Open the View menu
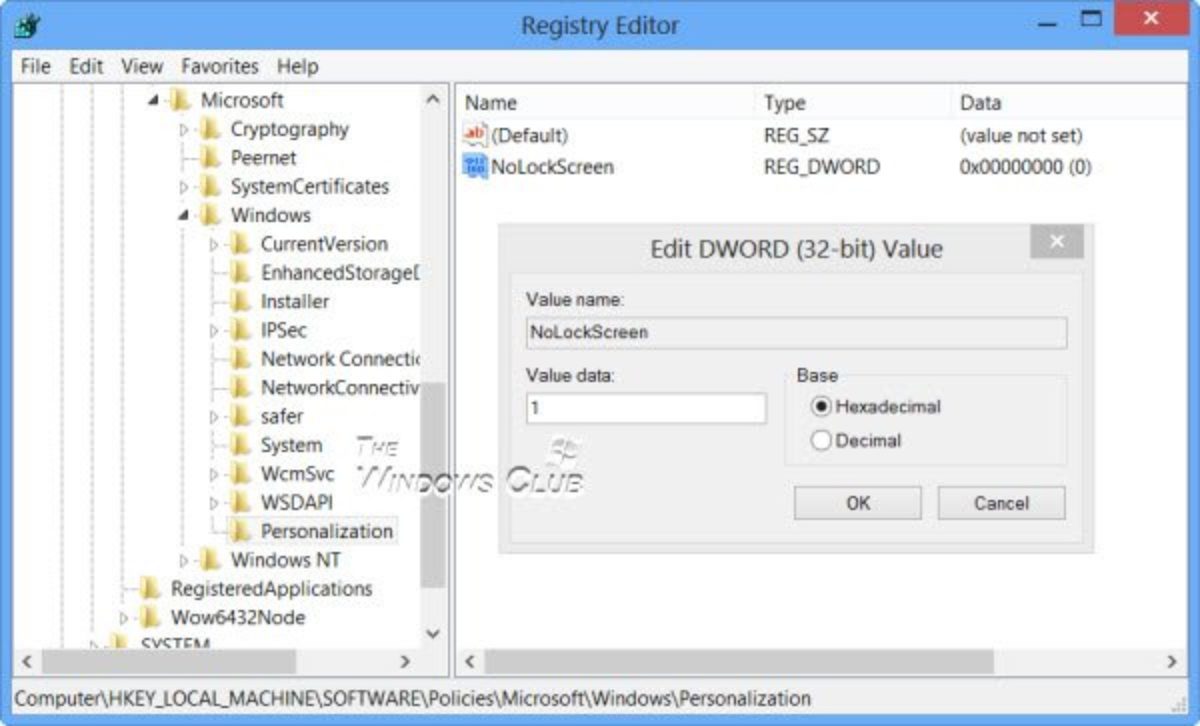The image size is (1200, 726). pyautogui.click(x=142, y=67)
